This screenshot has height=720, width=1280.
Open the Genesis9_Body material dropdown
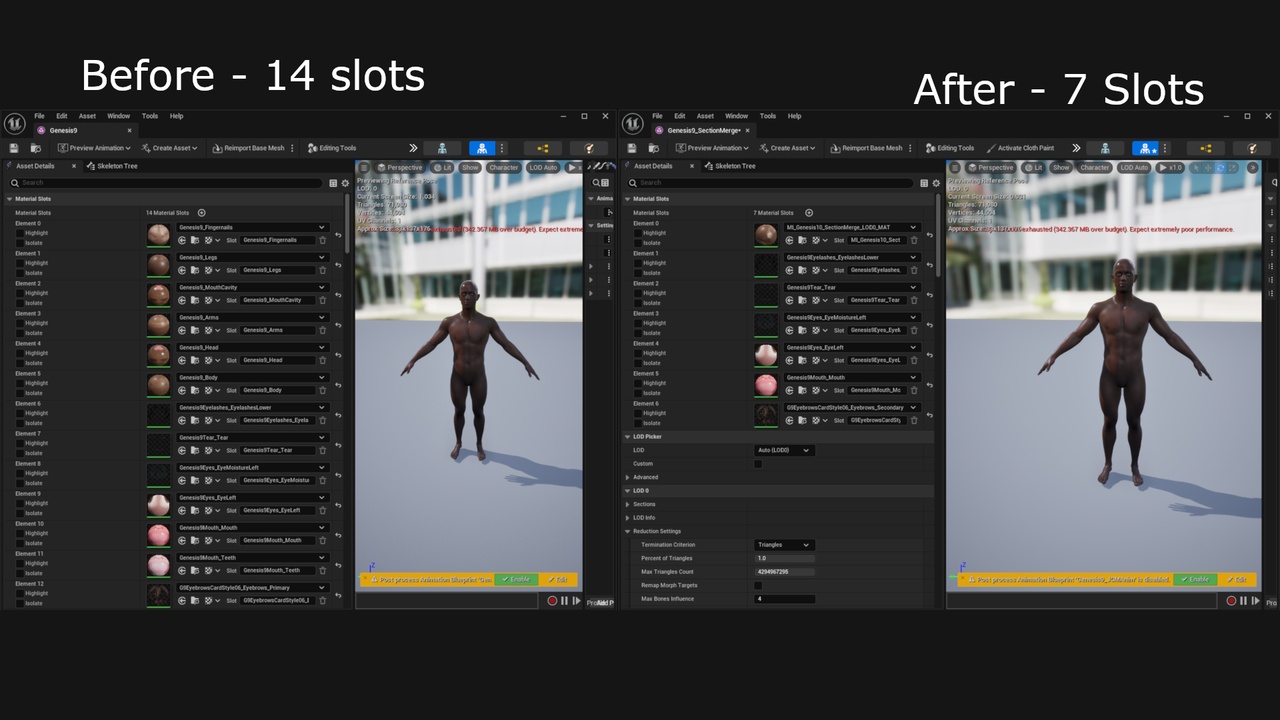[252, 377]
